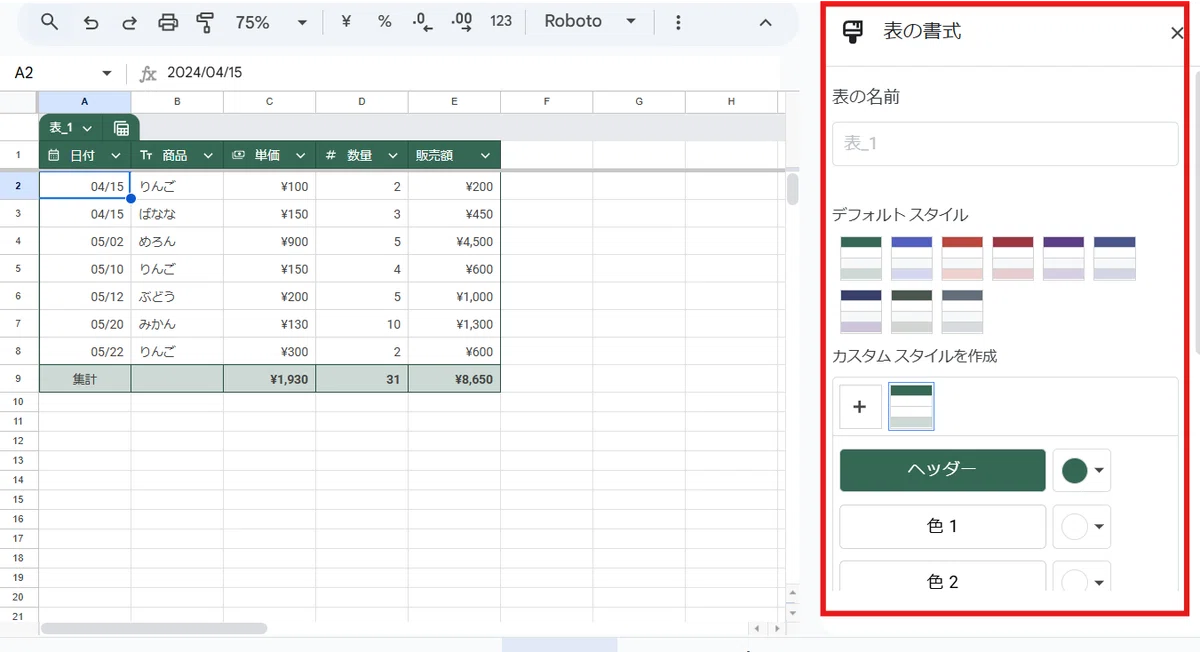Click the 色 2 button
1200x652 pixels.
point(943,577)
